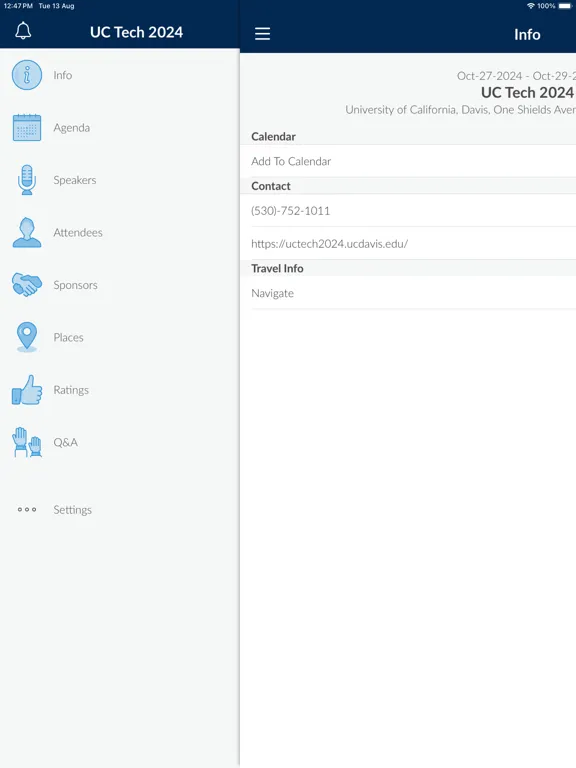Select the Info circle icon
The height and width of the screenshot is (768, 576).
point(27,75)
